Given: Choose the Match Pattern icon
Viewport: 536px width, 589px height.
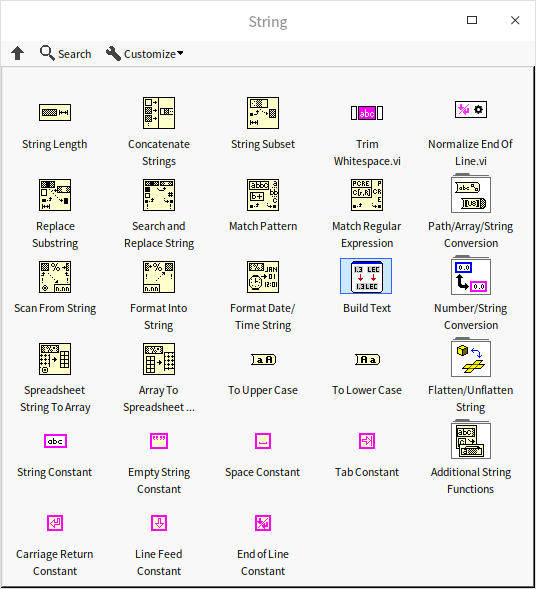Looking at the screenshot, I should [263, 195].
